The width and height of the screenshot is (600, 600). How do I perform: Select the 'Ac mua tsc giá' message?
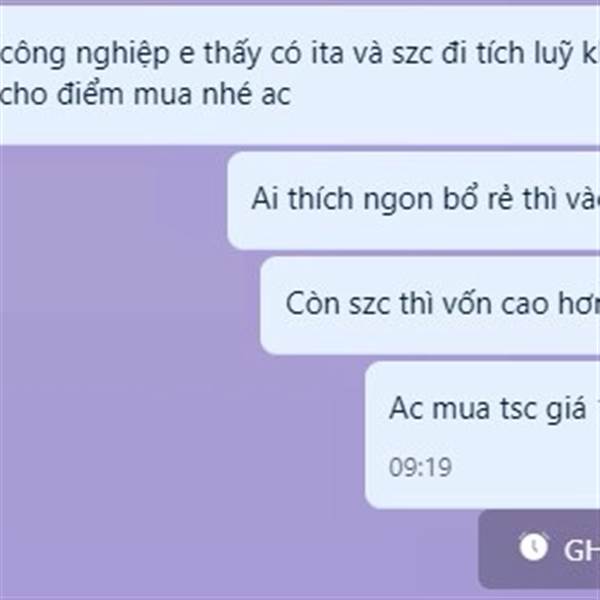[x=483, y=435]
